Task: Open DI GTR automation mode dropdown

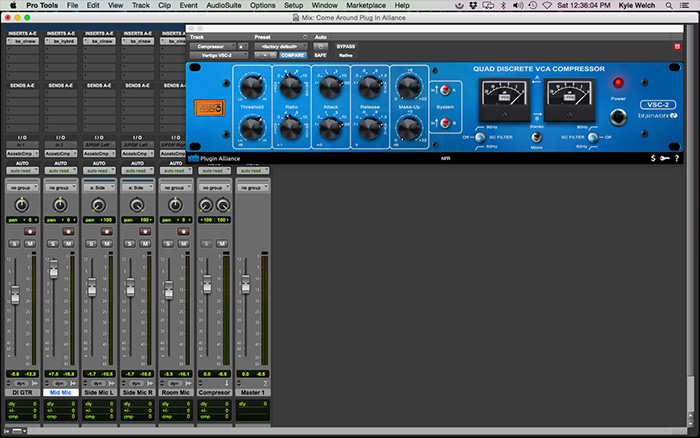Action: tap(22, 171)
